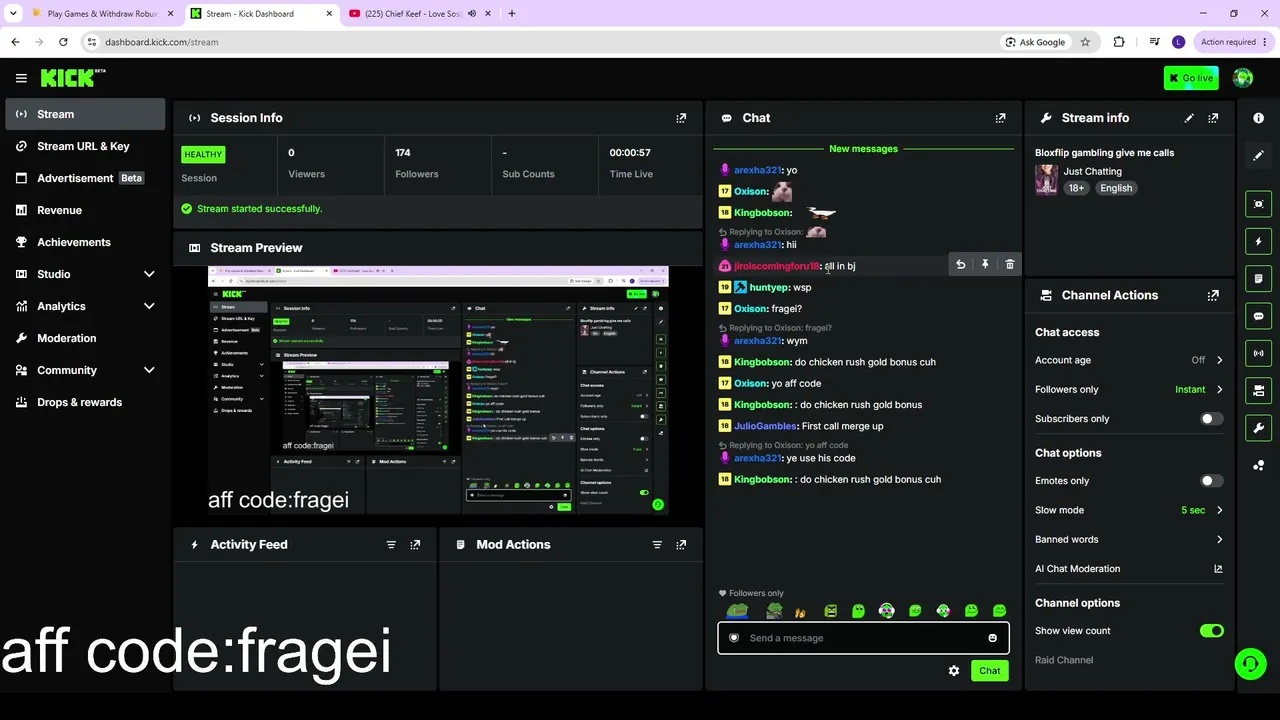This screenshot has width=1280, height=720.
Task: Go to Stream in sidebar
Action: point(85,114)
